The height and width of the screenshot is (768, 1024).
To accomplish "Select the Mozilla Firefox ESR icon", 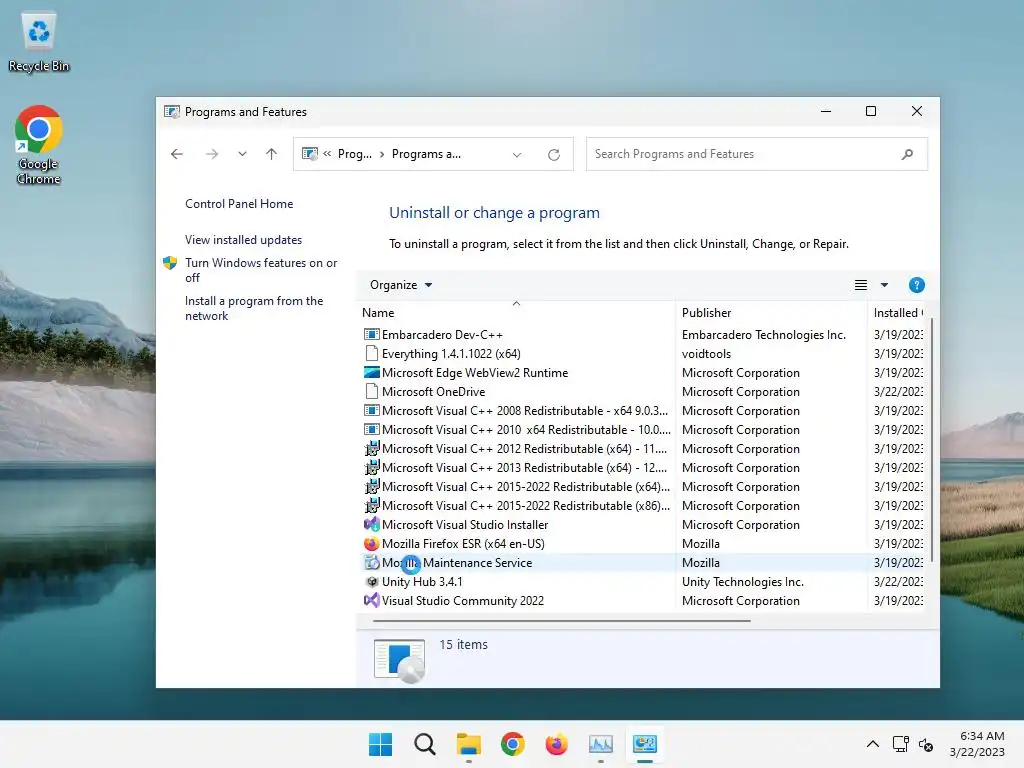I will click(372, 543).
